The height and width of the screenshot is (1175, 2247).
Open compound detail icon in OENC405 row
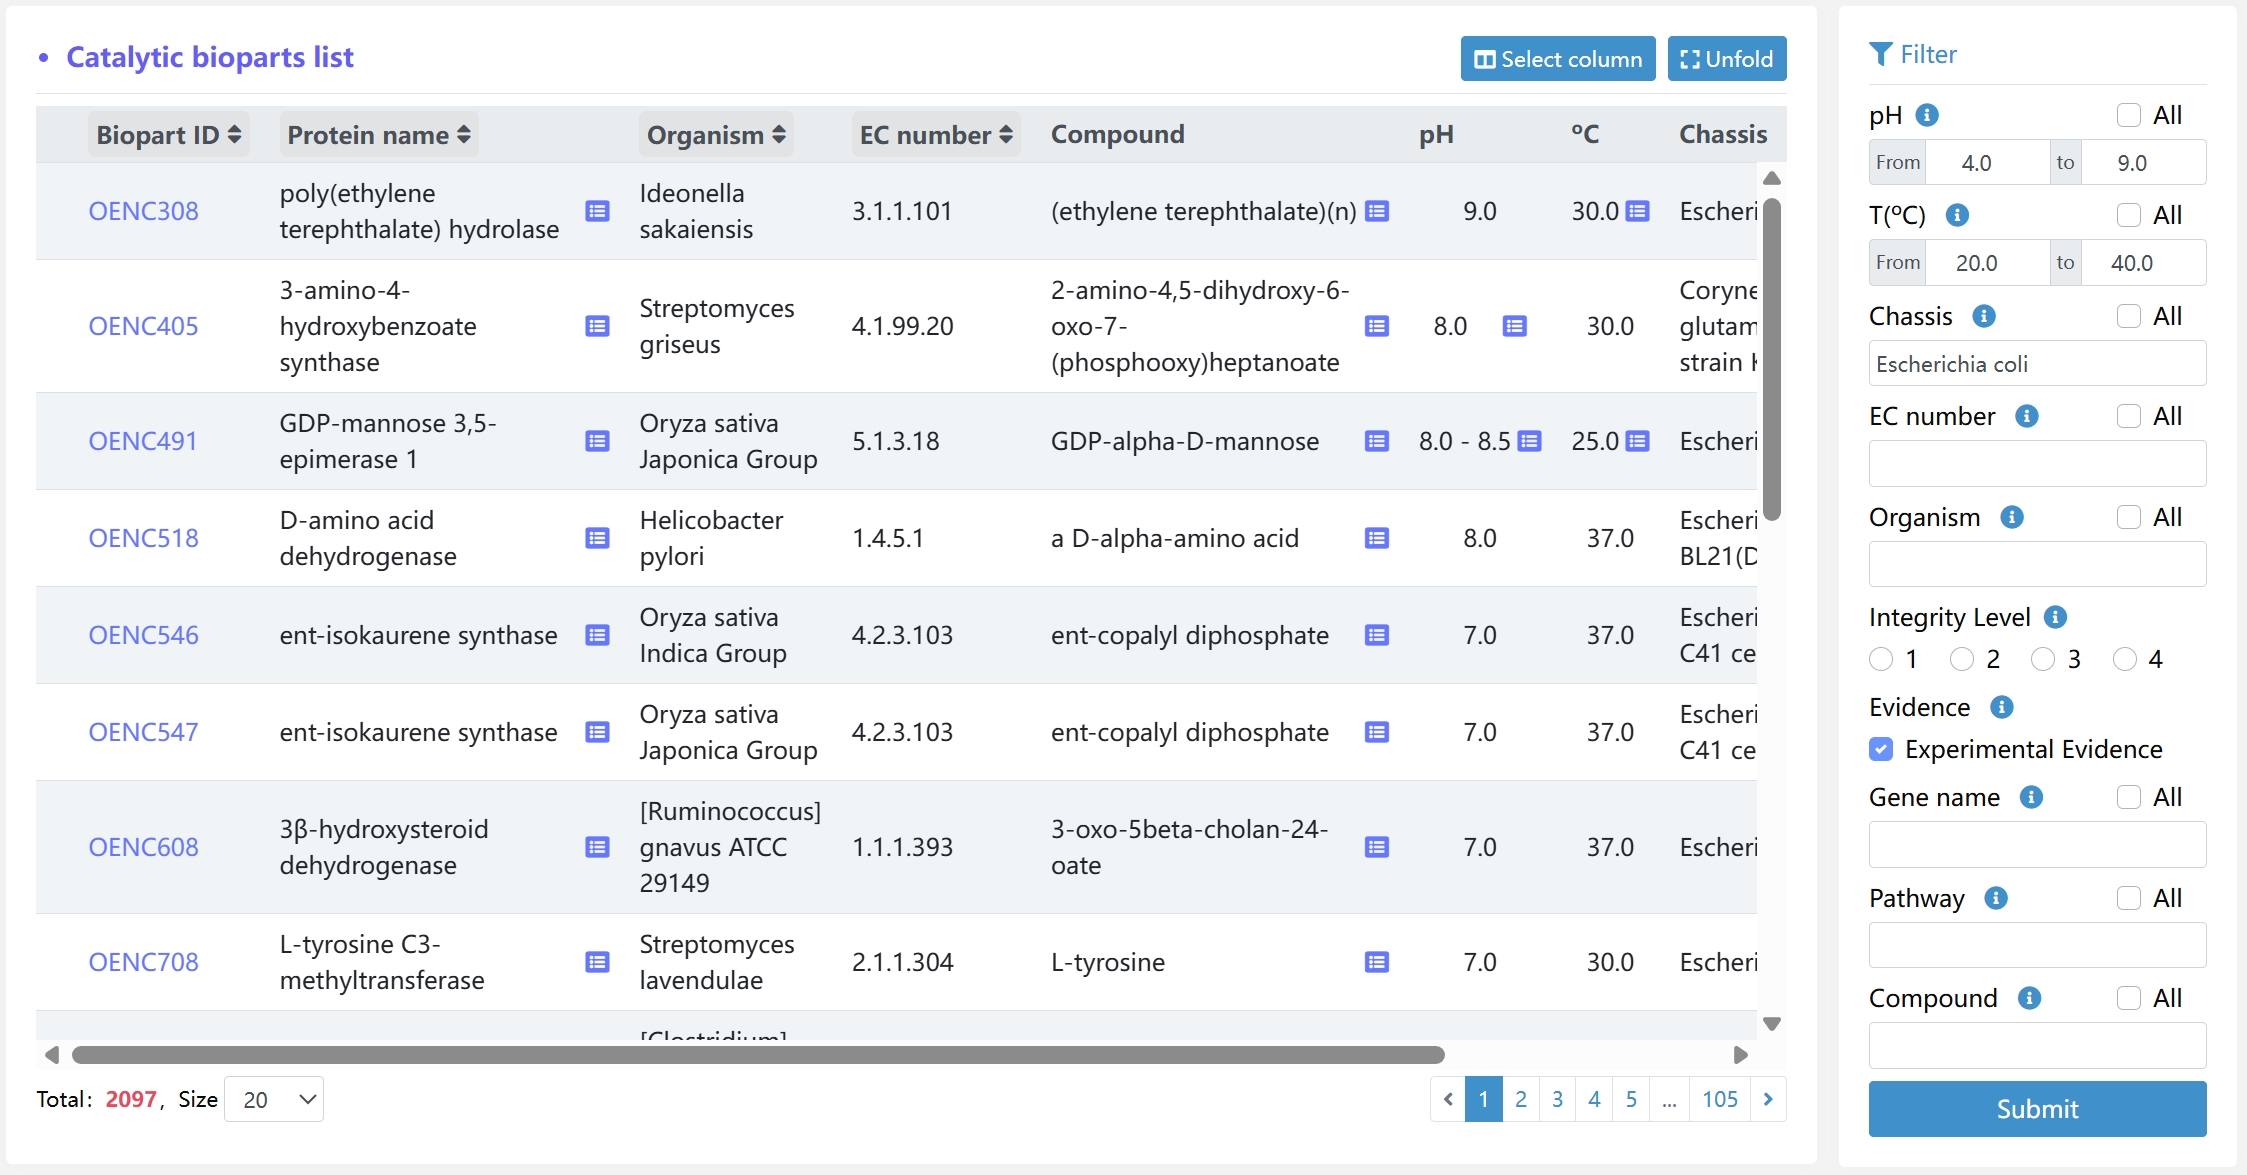(1377, 326)
